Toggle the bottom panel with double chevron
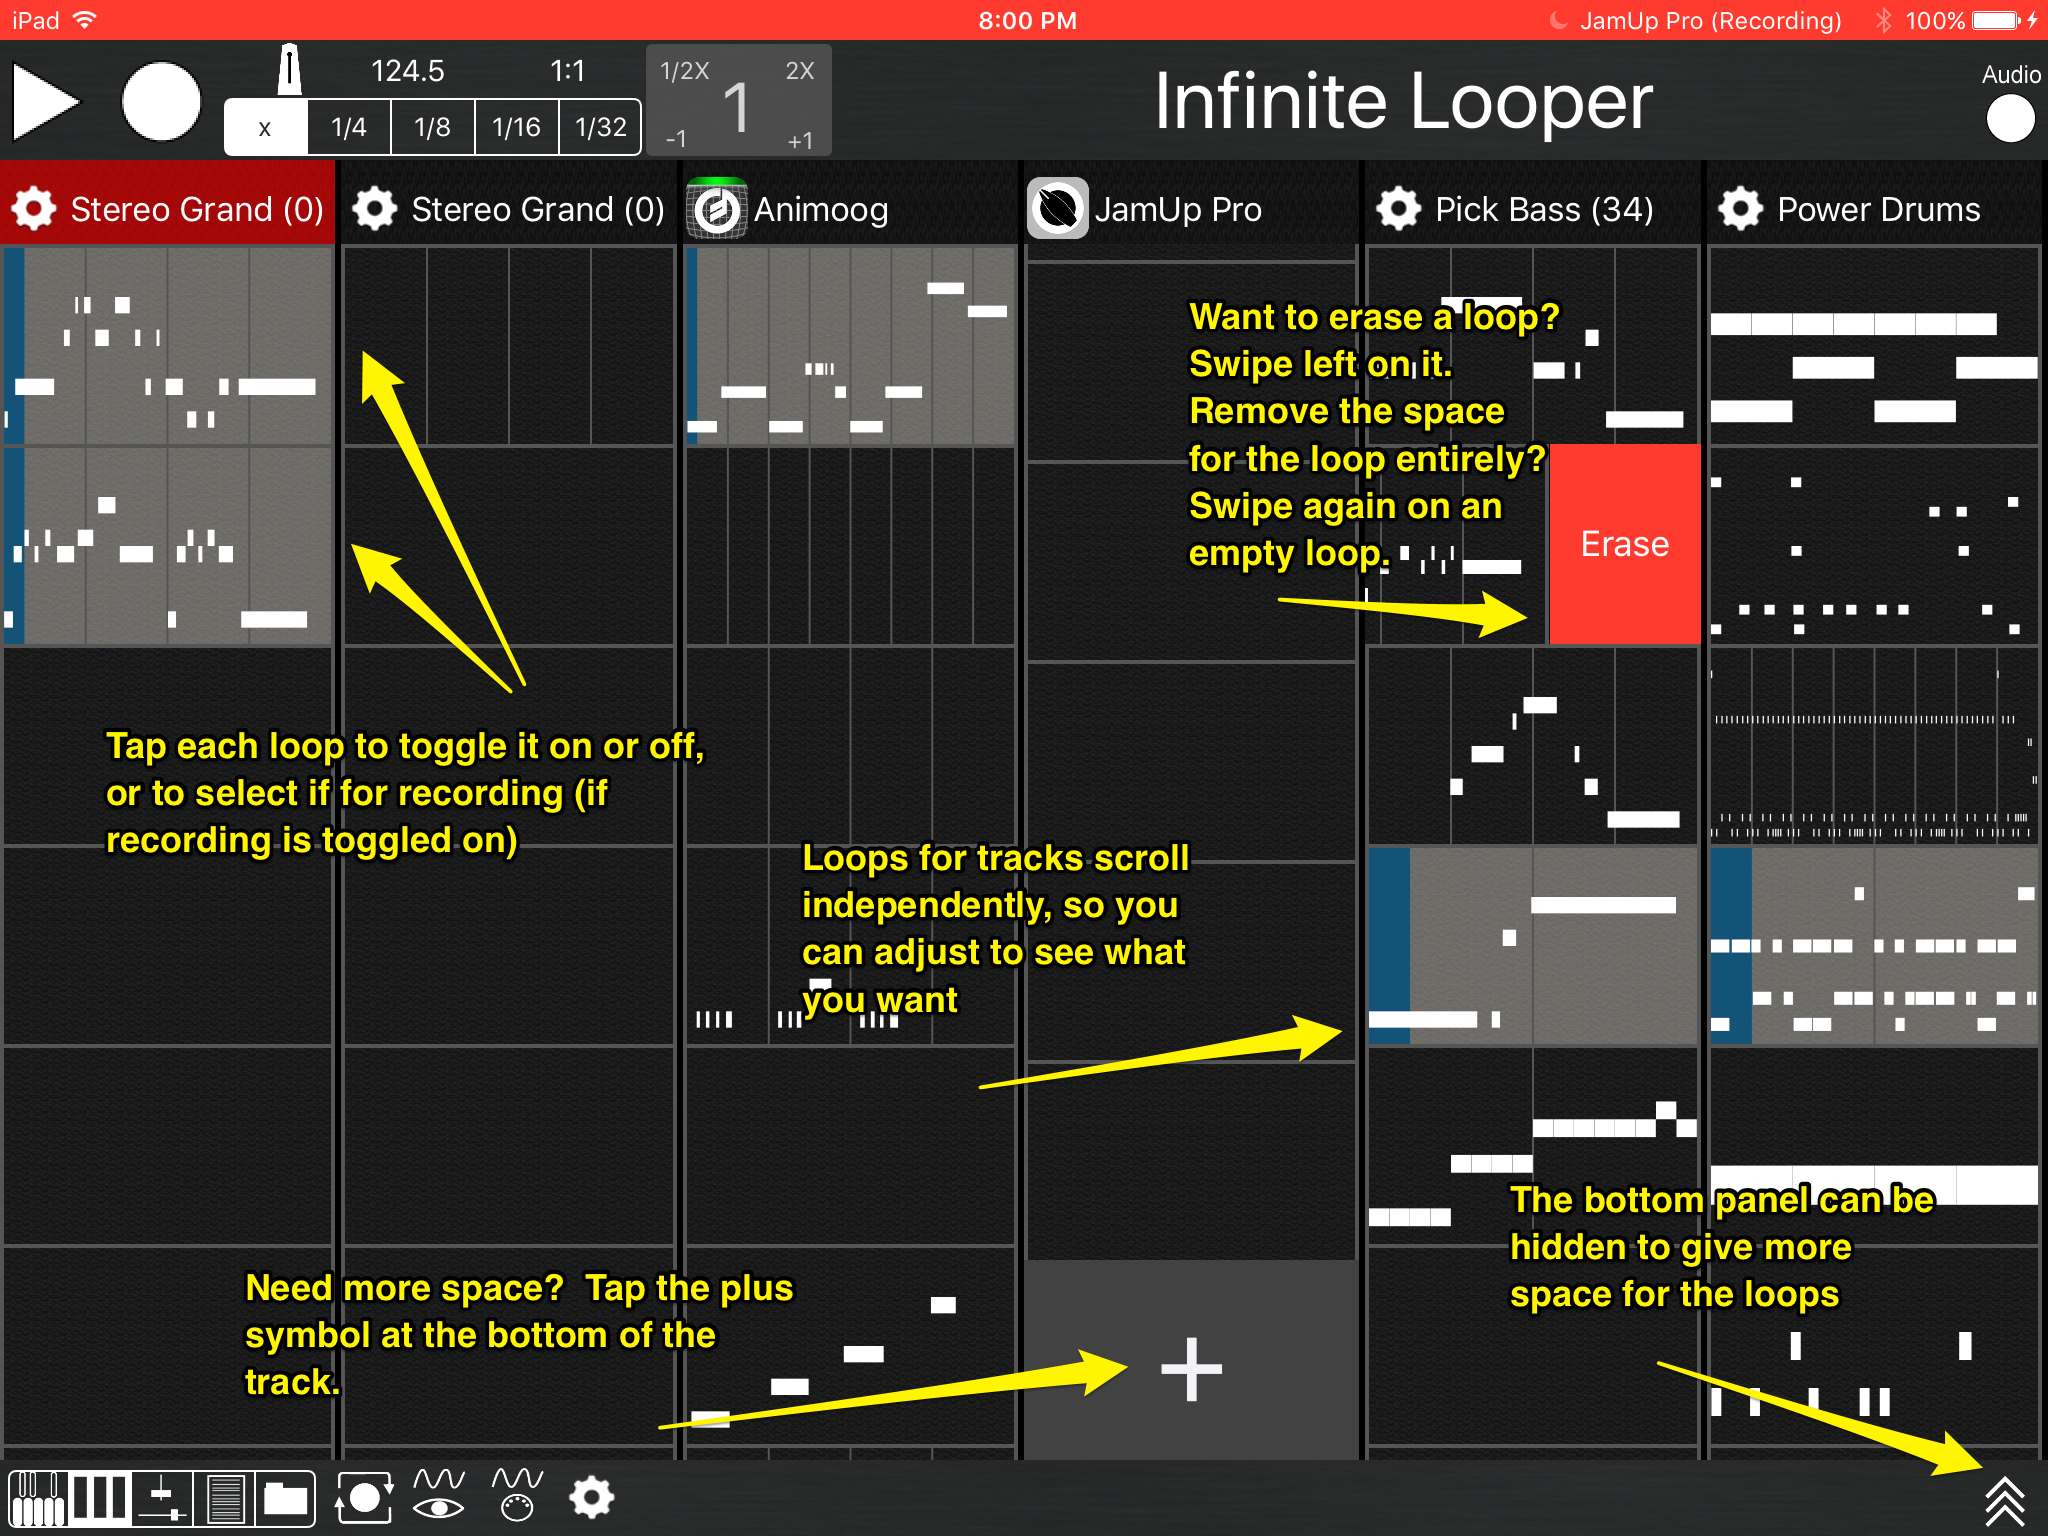Image resolution: width=2048 pixels, height=1536 pixels. (x=2005, y=1500)
